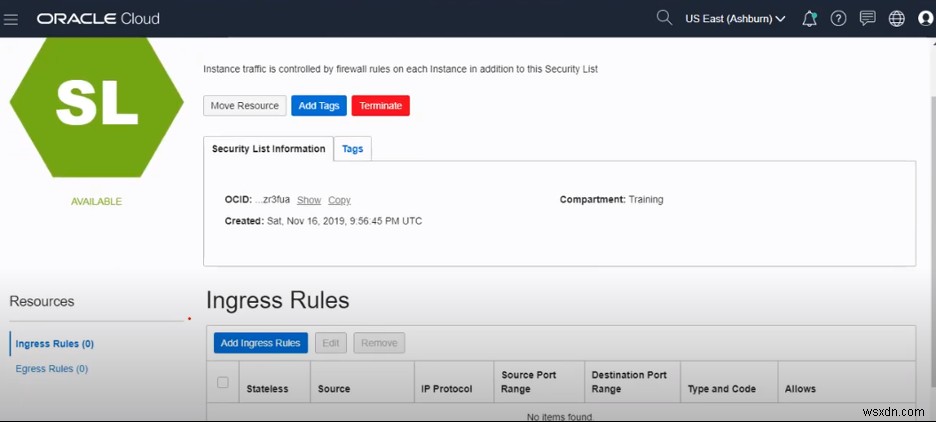The width and height of the screenshot is (936, 422).
Task: Toggle the select-all checkbox in the table header
Action: coord(223,383)
